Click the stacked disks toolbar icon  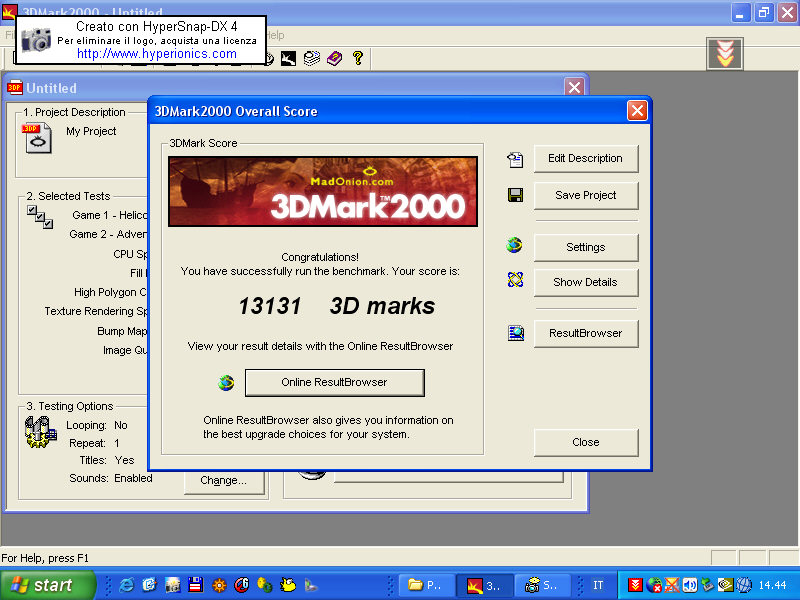312,59
